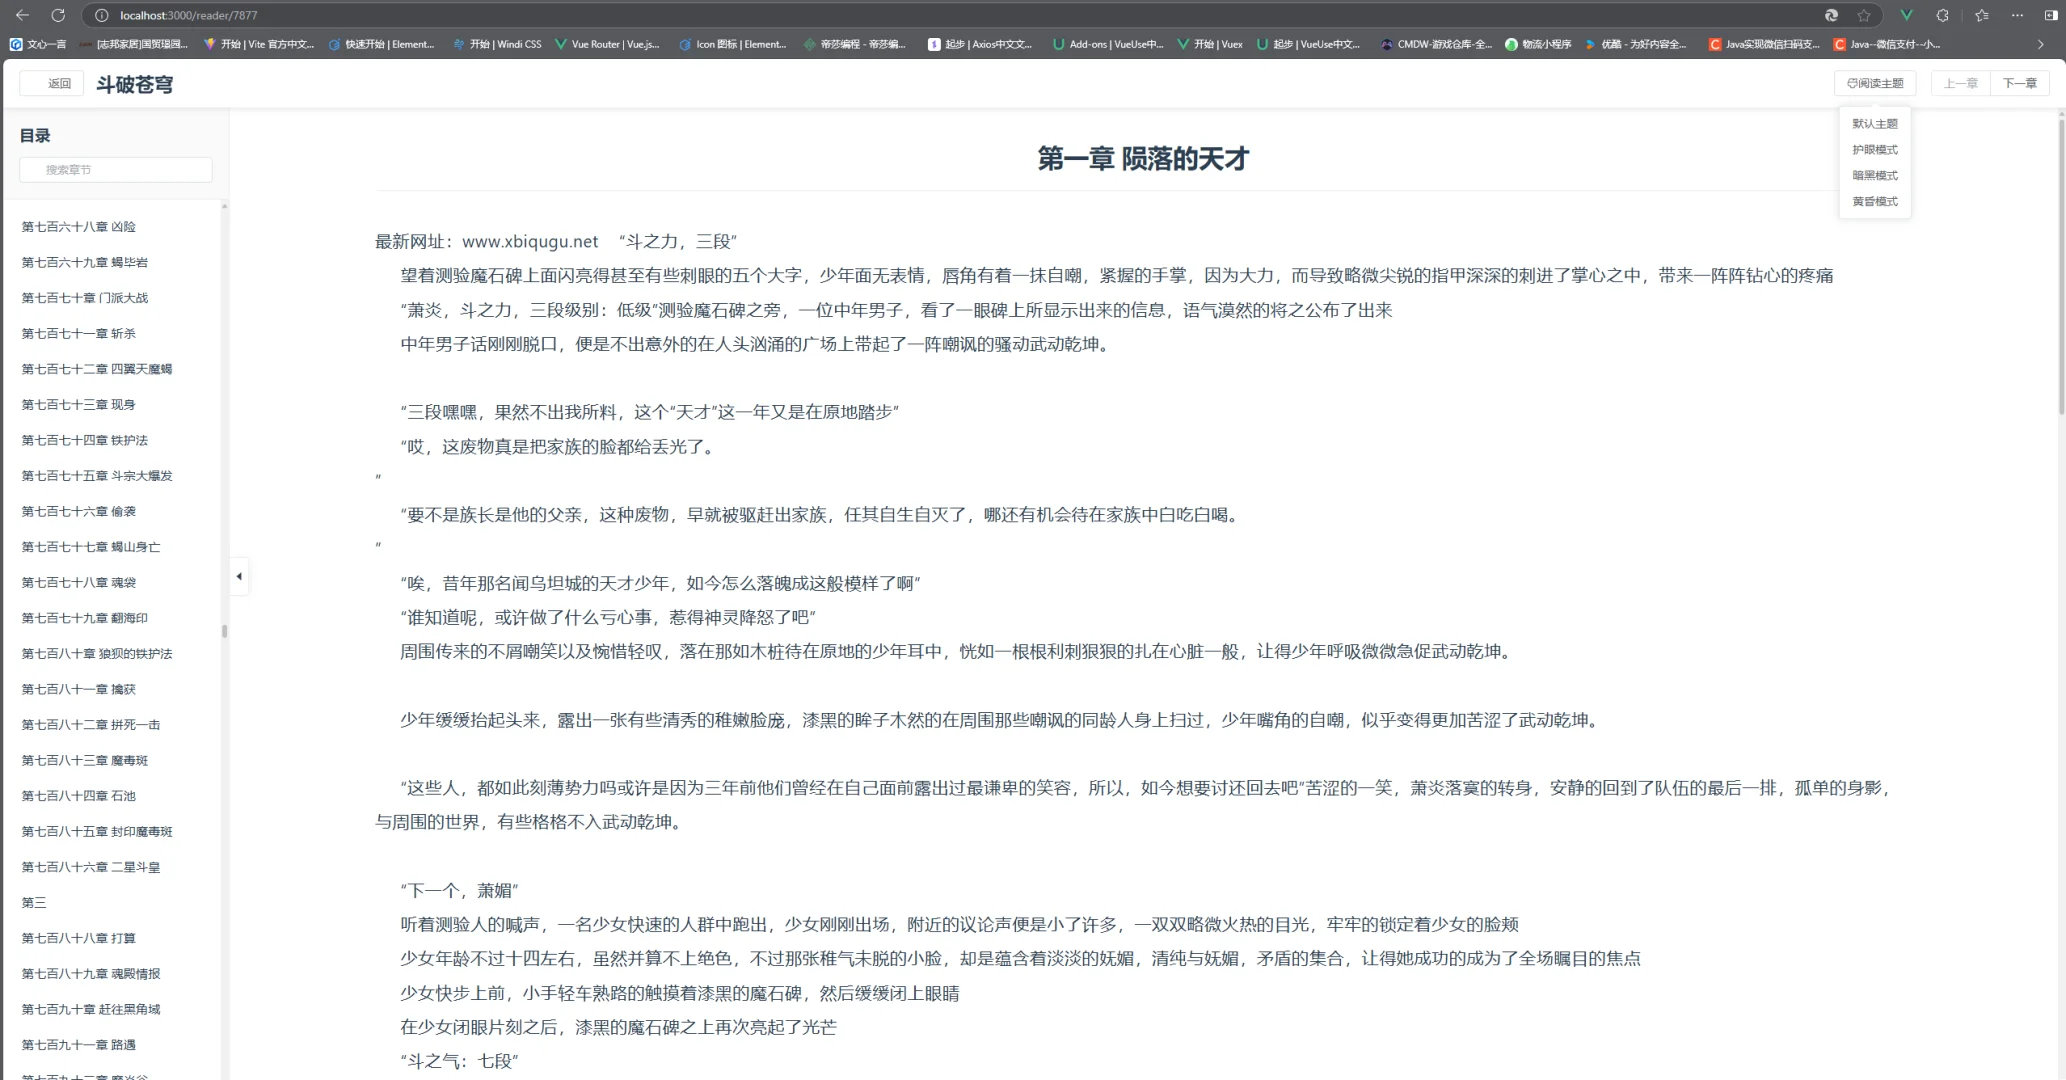Open the 志邦家居 bookmark
This screenshot has height=1080, width=2066.
click(134, 44)
